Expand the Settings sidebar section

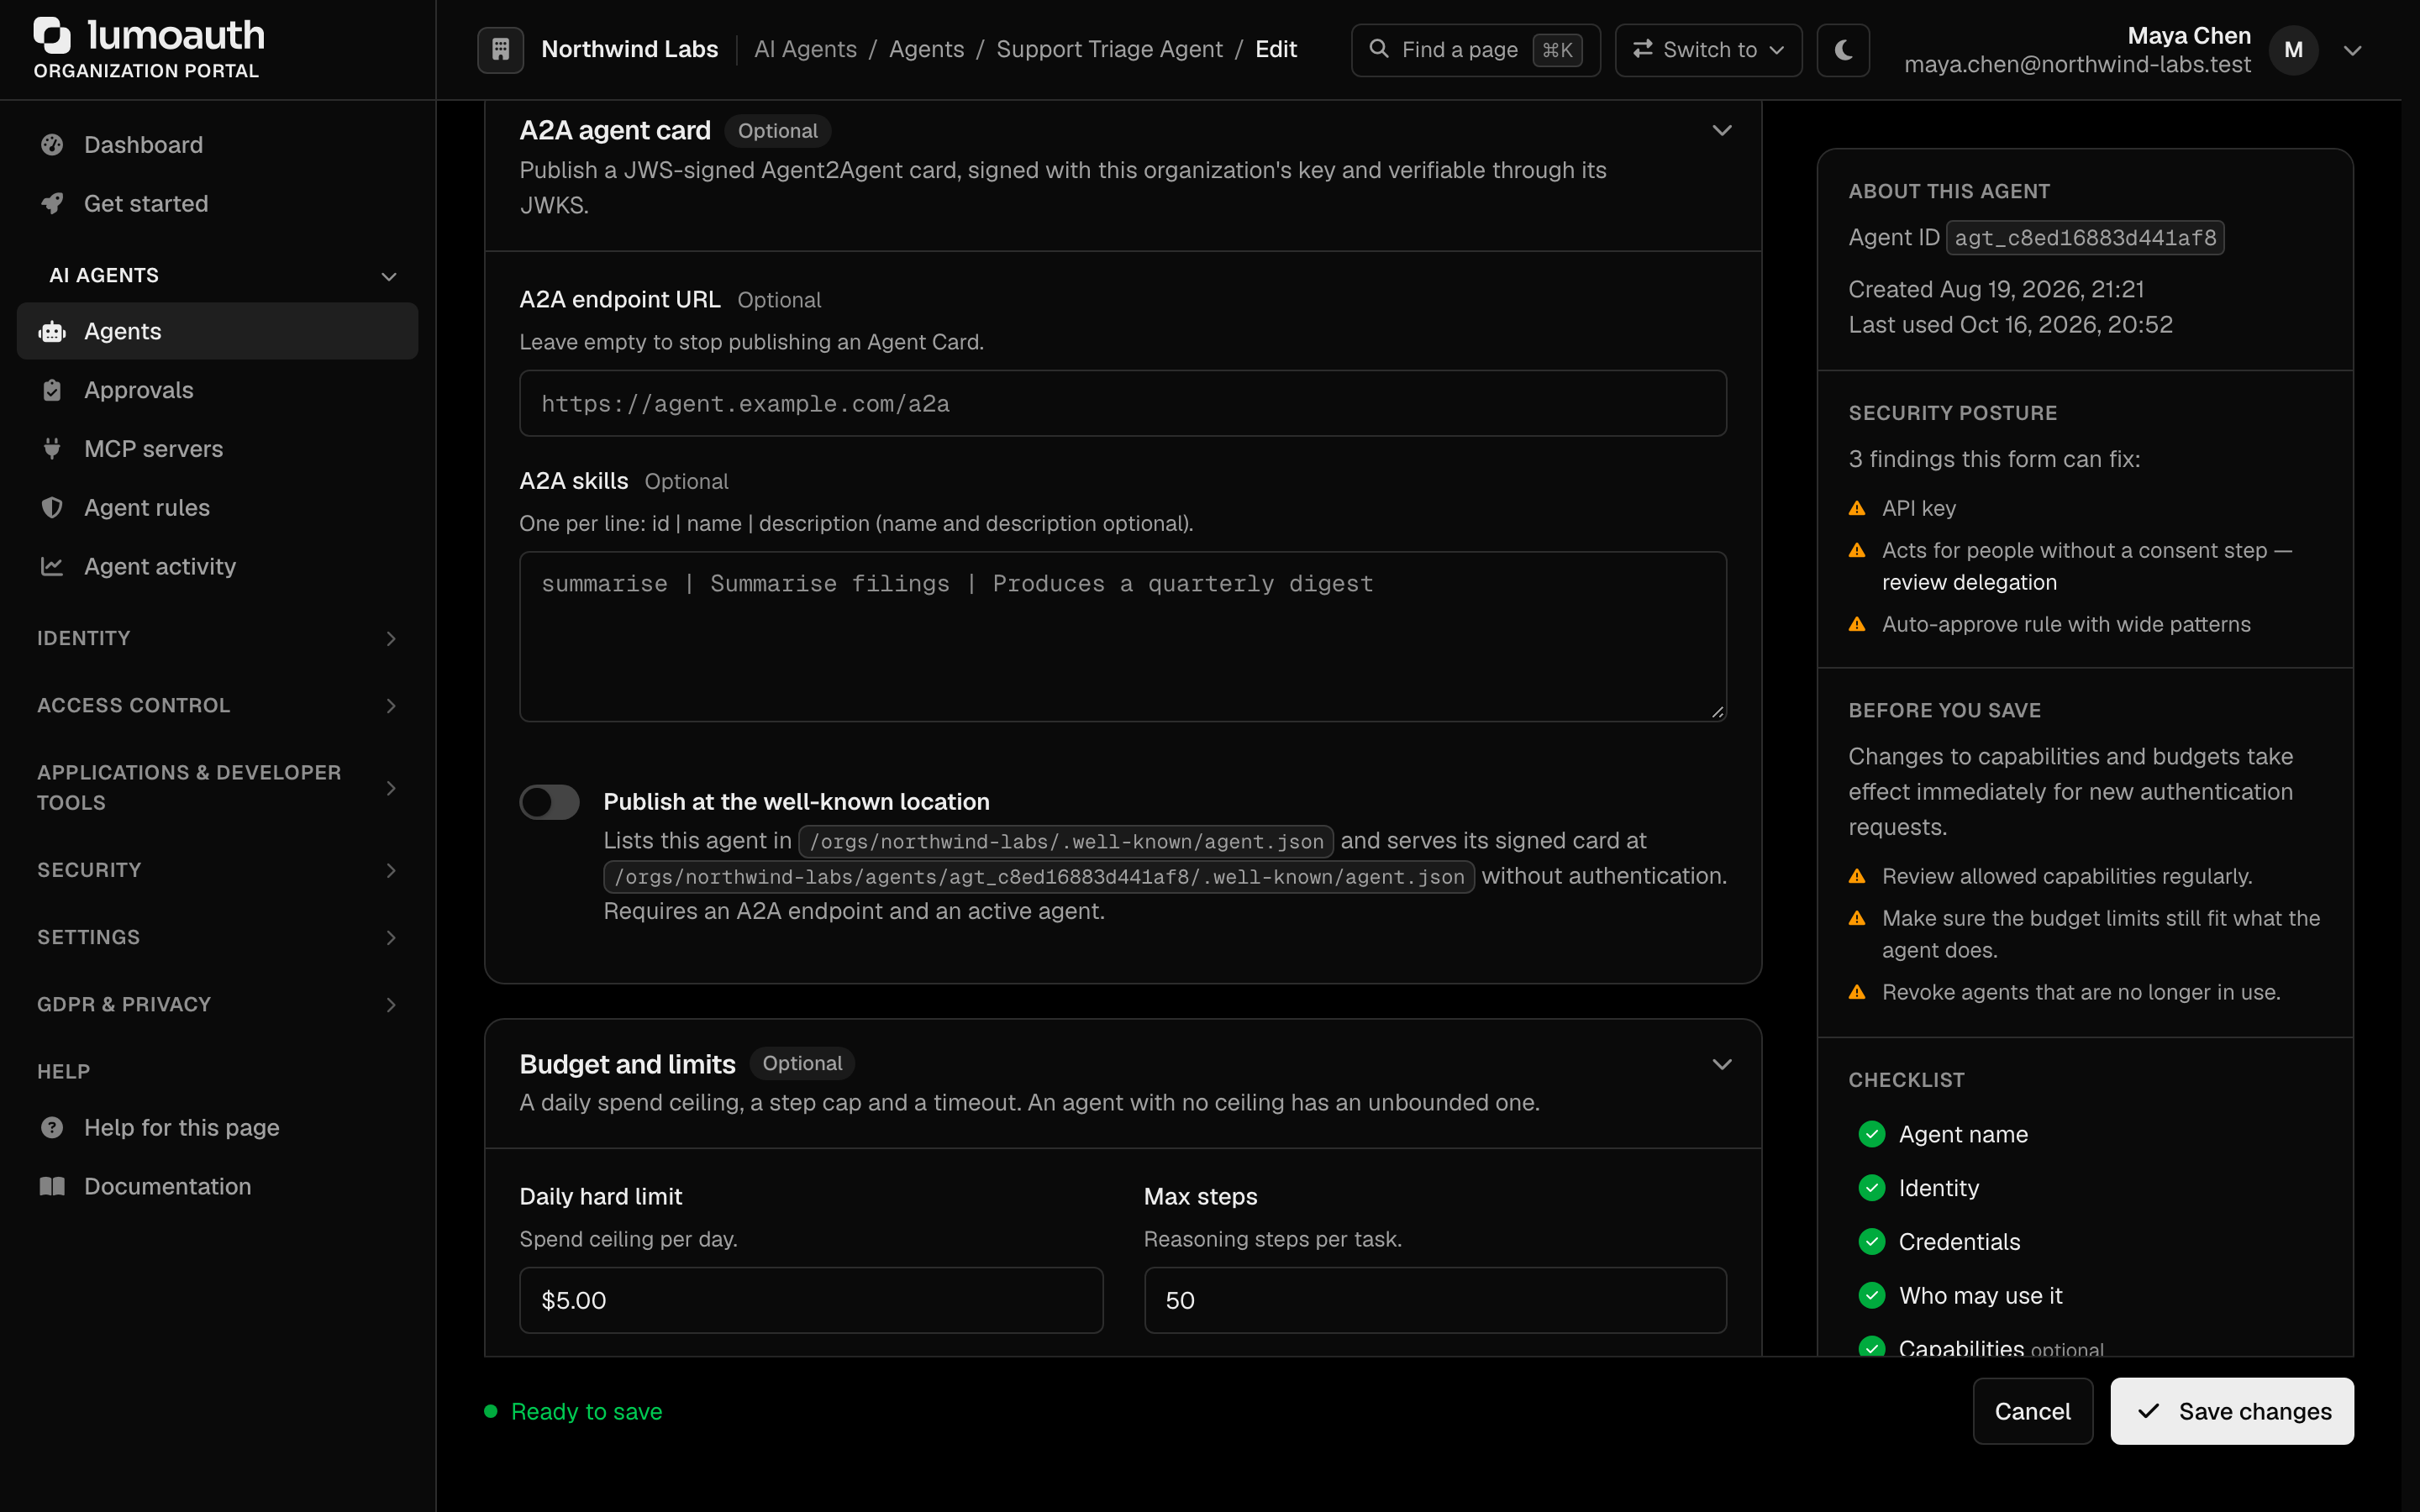coord(218,937)
